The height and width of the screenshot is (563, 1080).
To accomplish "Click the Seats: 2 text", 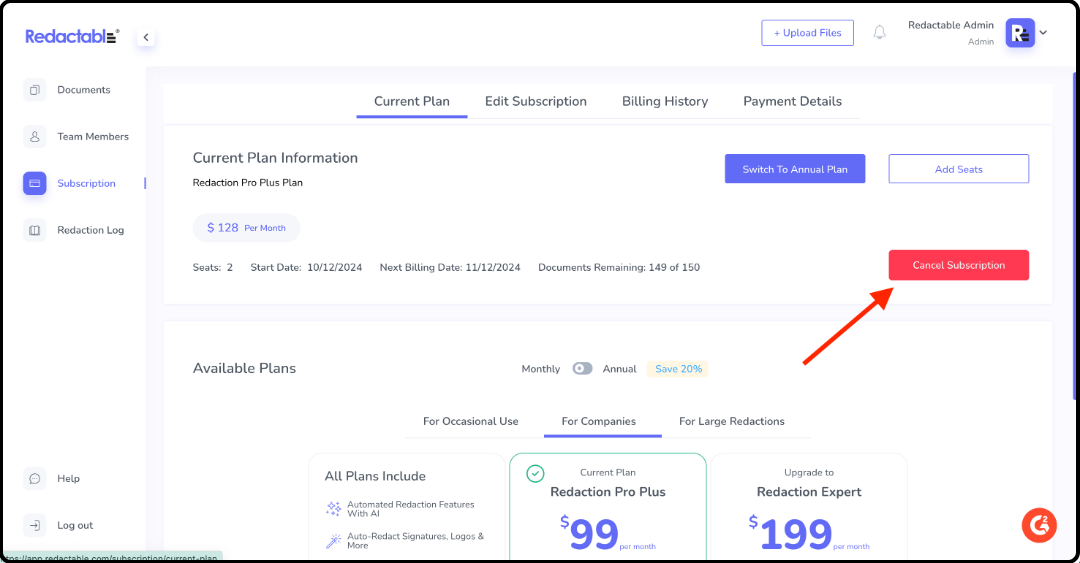I will 213,267.
